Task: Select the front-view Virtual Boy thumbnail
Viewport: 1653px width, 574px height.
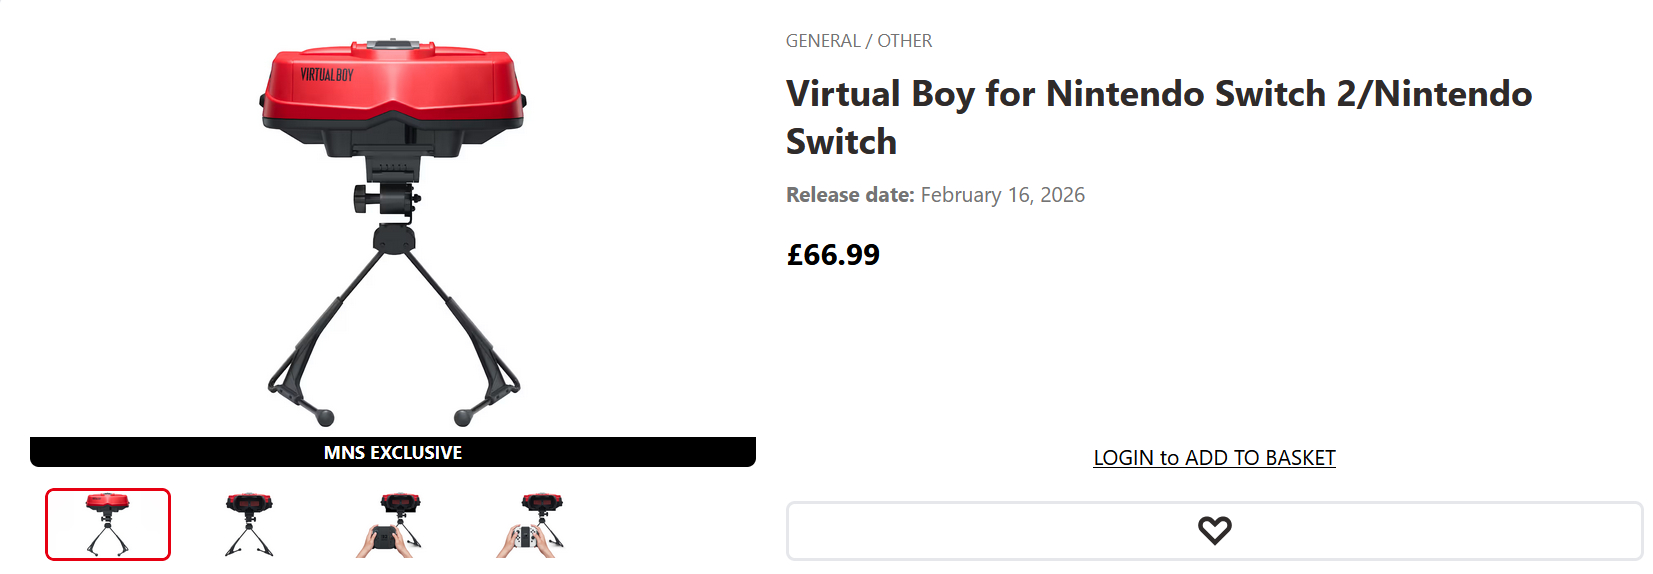Action: 108,525
